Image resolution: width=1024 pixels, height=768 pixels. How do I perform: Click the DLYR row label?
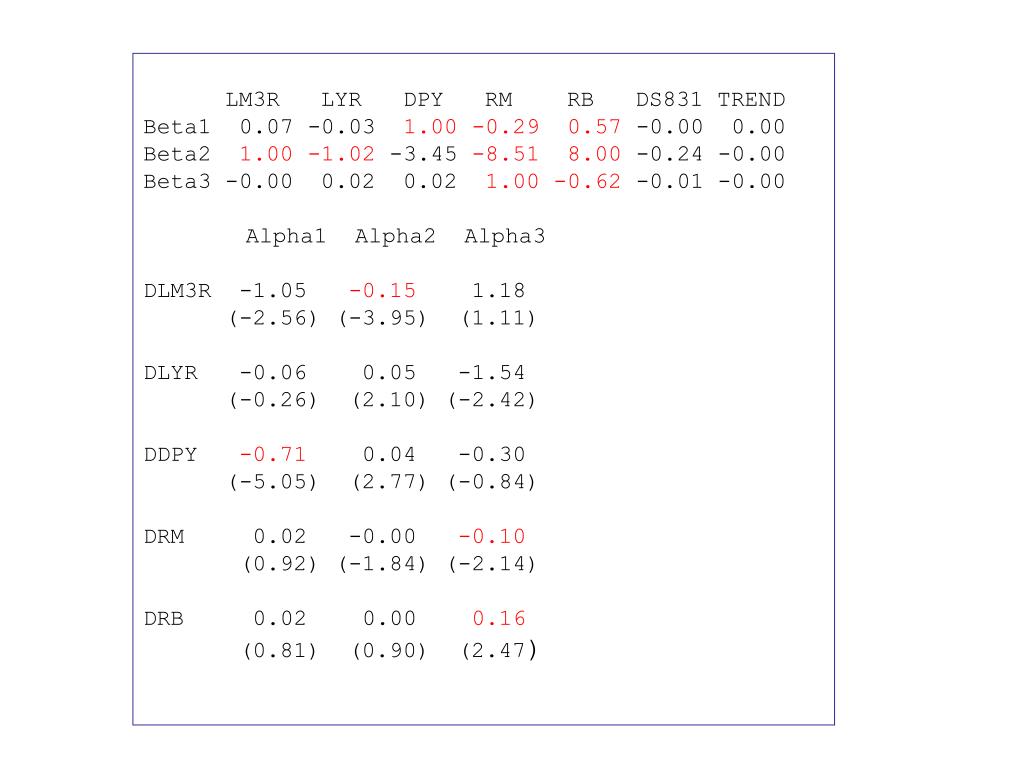(170, 373)
